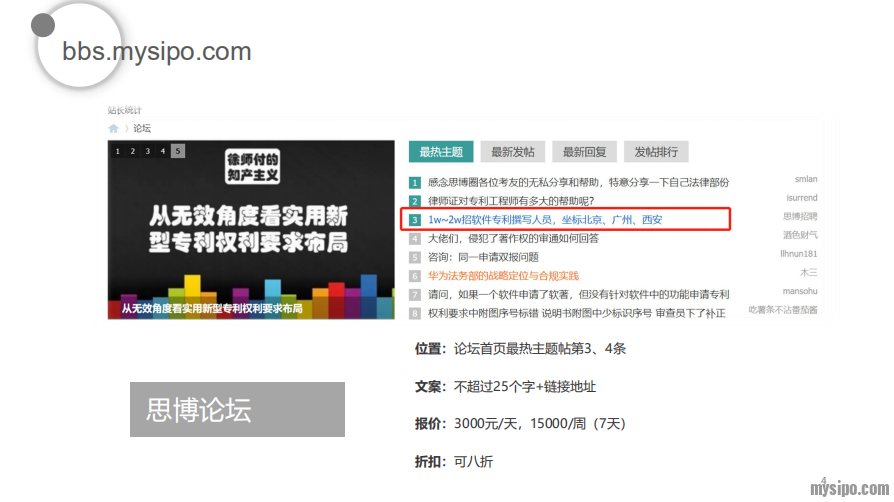This screenshot has width=894, height=502.
Task: Click the text 3000元/天，15000/周（7天）
Action: 540,424
